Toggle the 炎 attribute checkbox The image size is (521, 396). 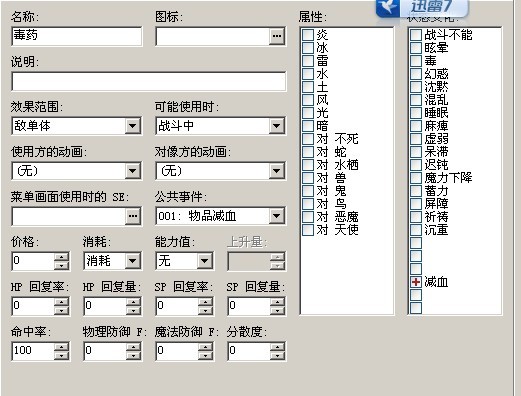pos(308,35)
